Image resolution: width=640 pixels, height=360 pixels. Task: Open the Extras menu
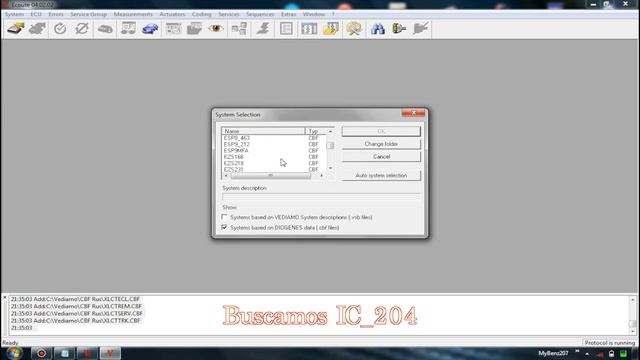click(288, 14)
